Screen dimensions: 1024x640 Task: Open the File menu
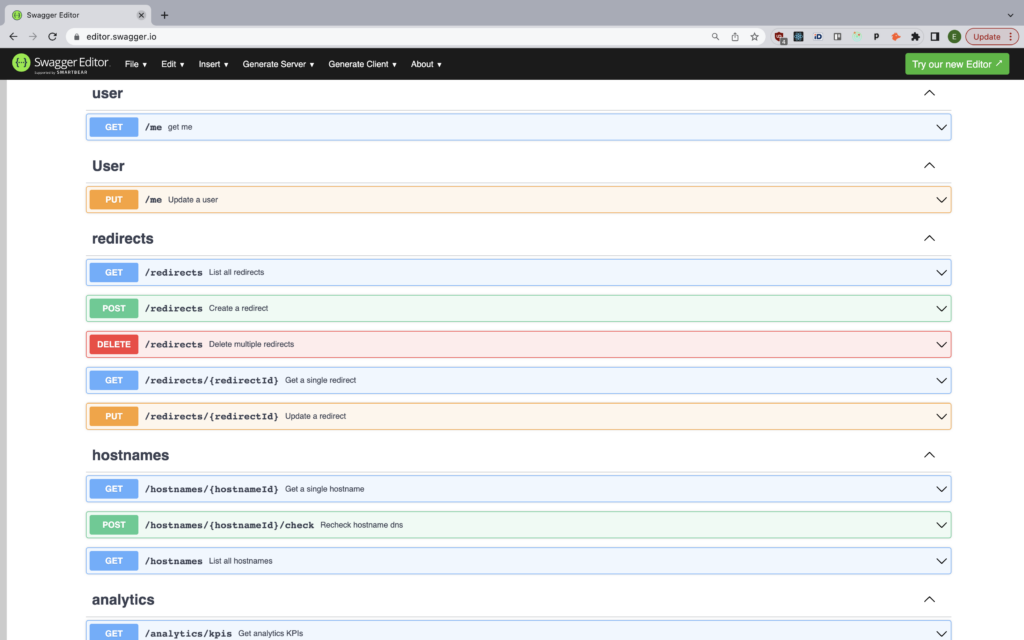click(135, 64)
